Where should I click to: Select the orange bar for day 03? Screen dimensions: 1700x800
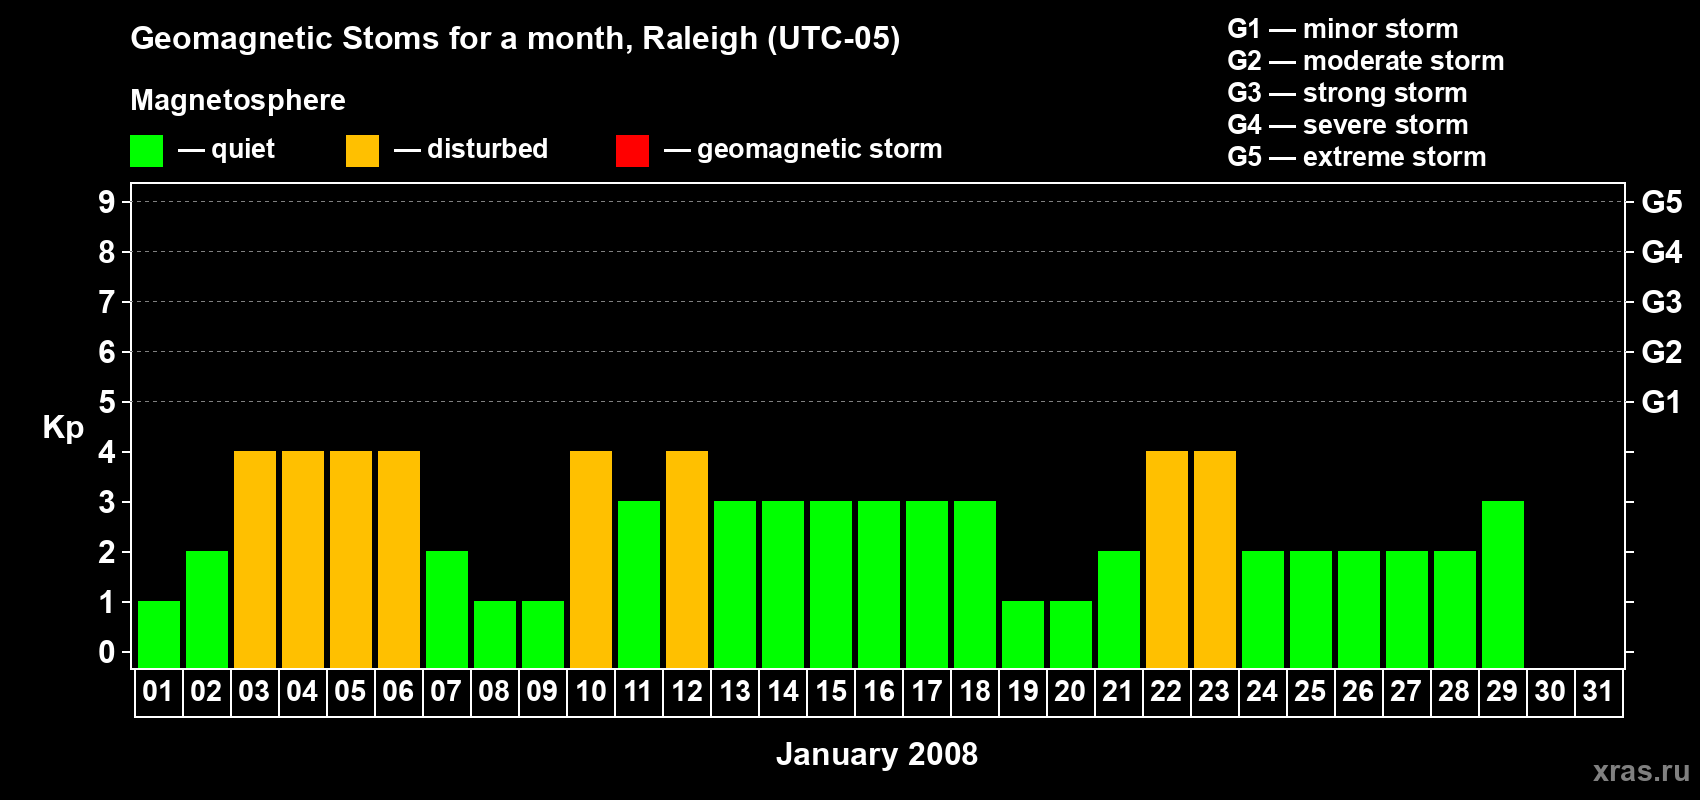255,559
